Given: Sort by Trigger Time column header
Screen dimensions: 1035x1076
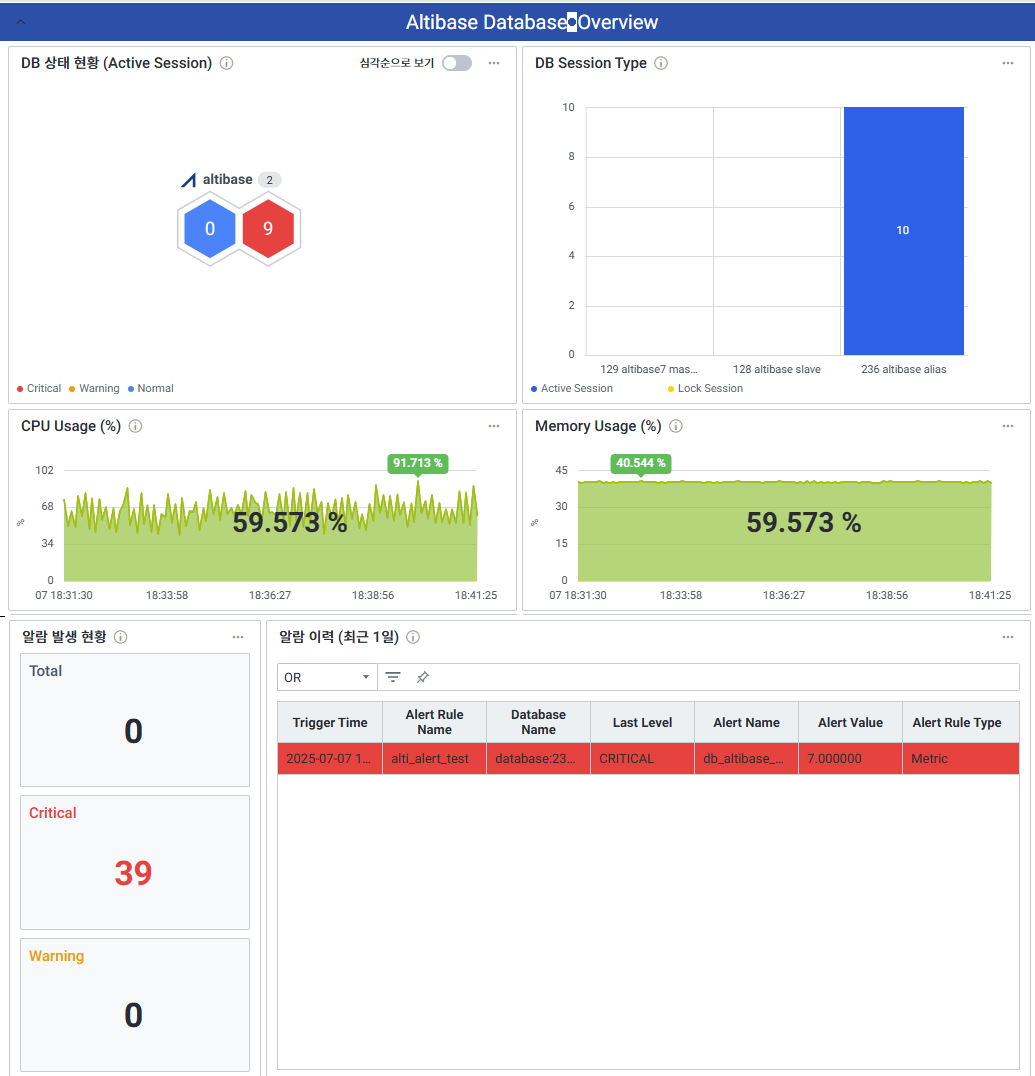Looking at the screenshot, I should 330,722.
